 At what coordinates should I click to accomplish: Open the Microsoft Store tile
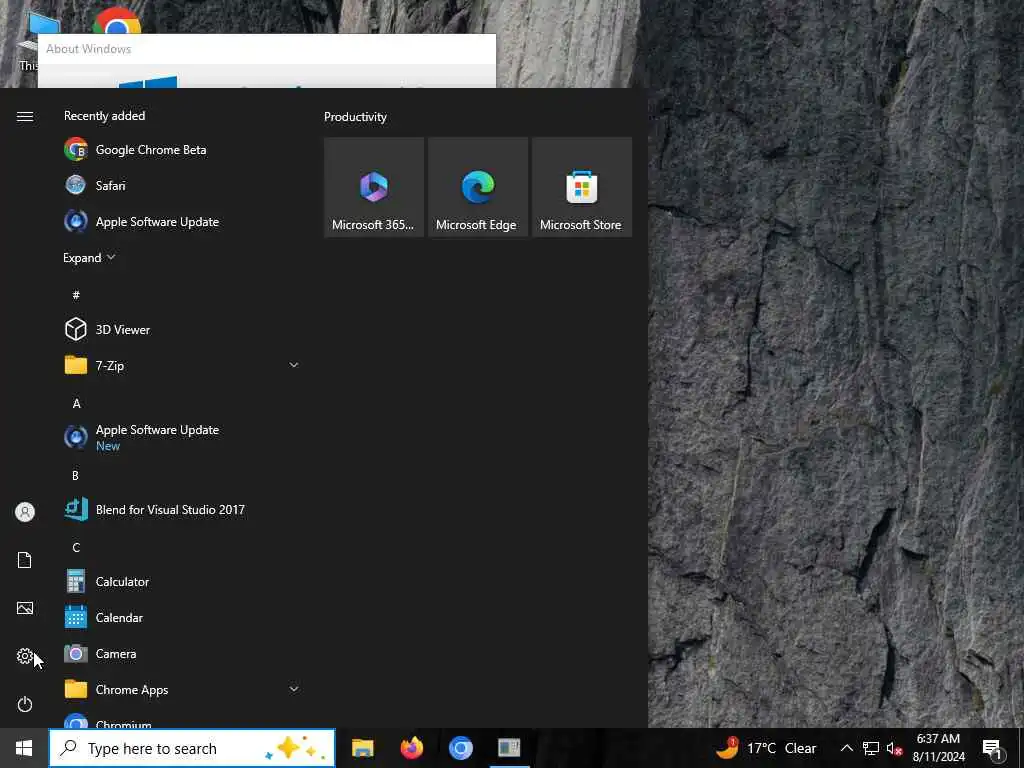(x=581, y=187)
